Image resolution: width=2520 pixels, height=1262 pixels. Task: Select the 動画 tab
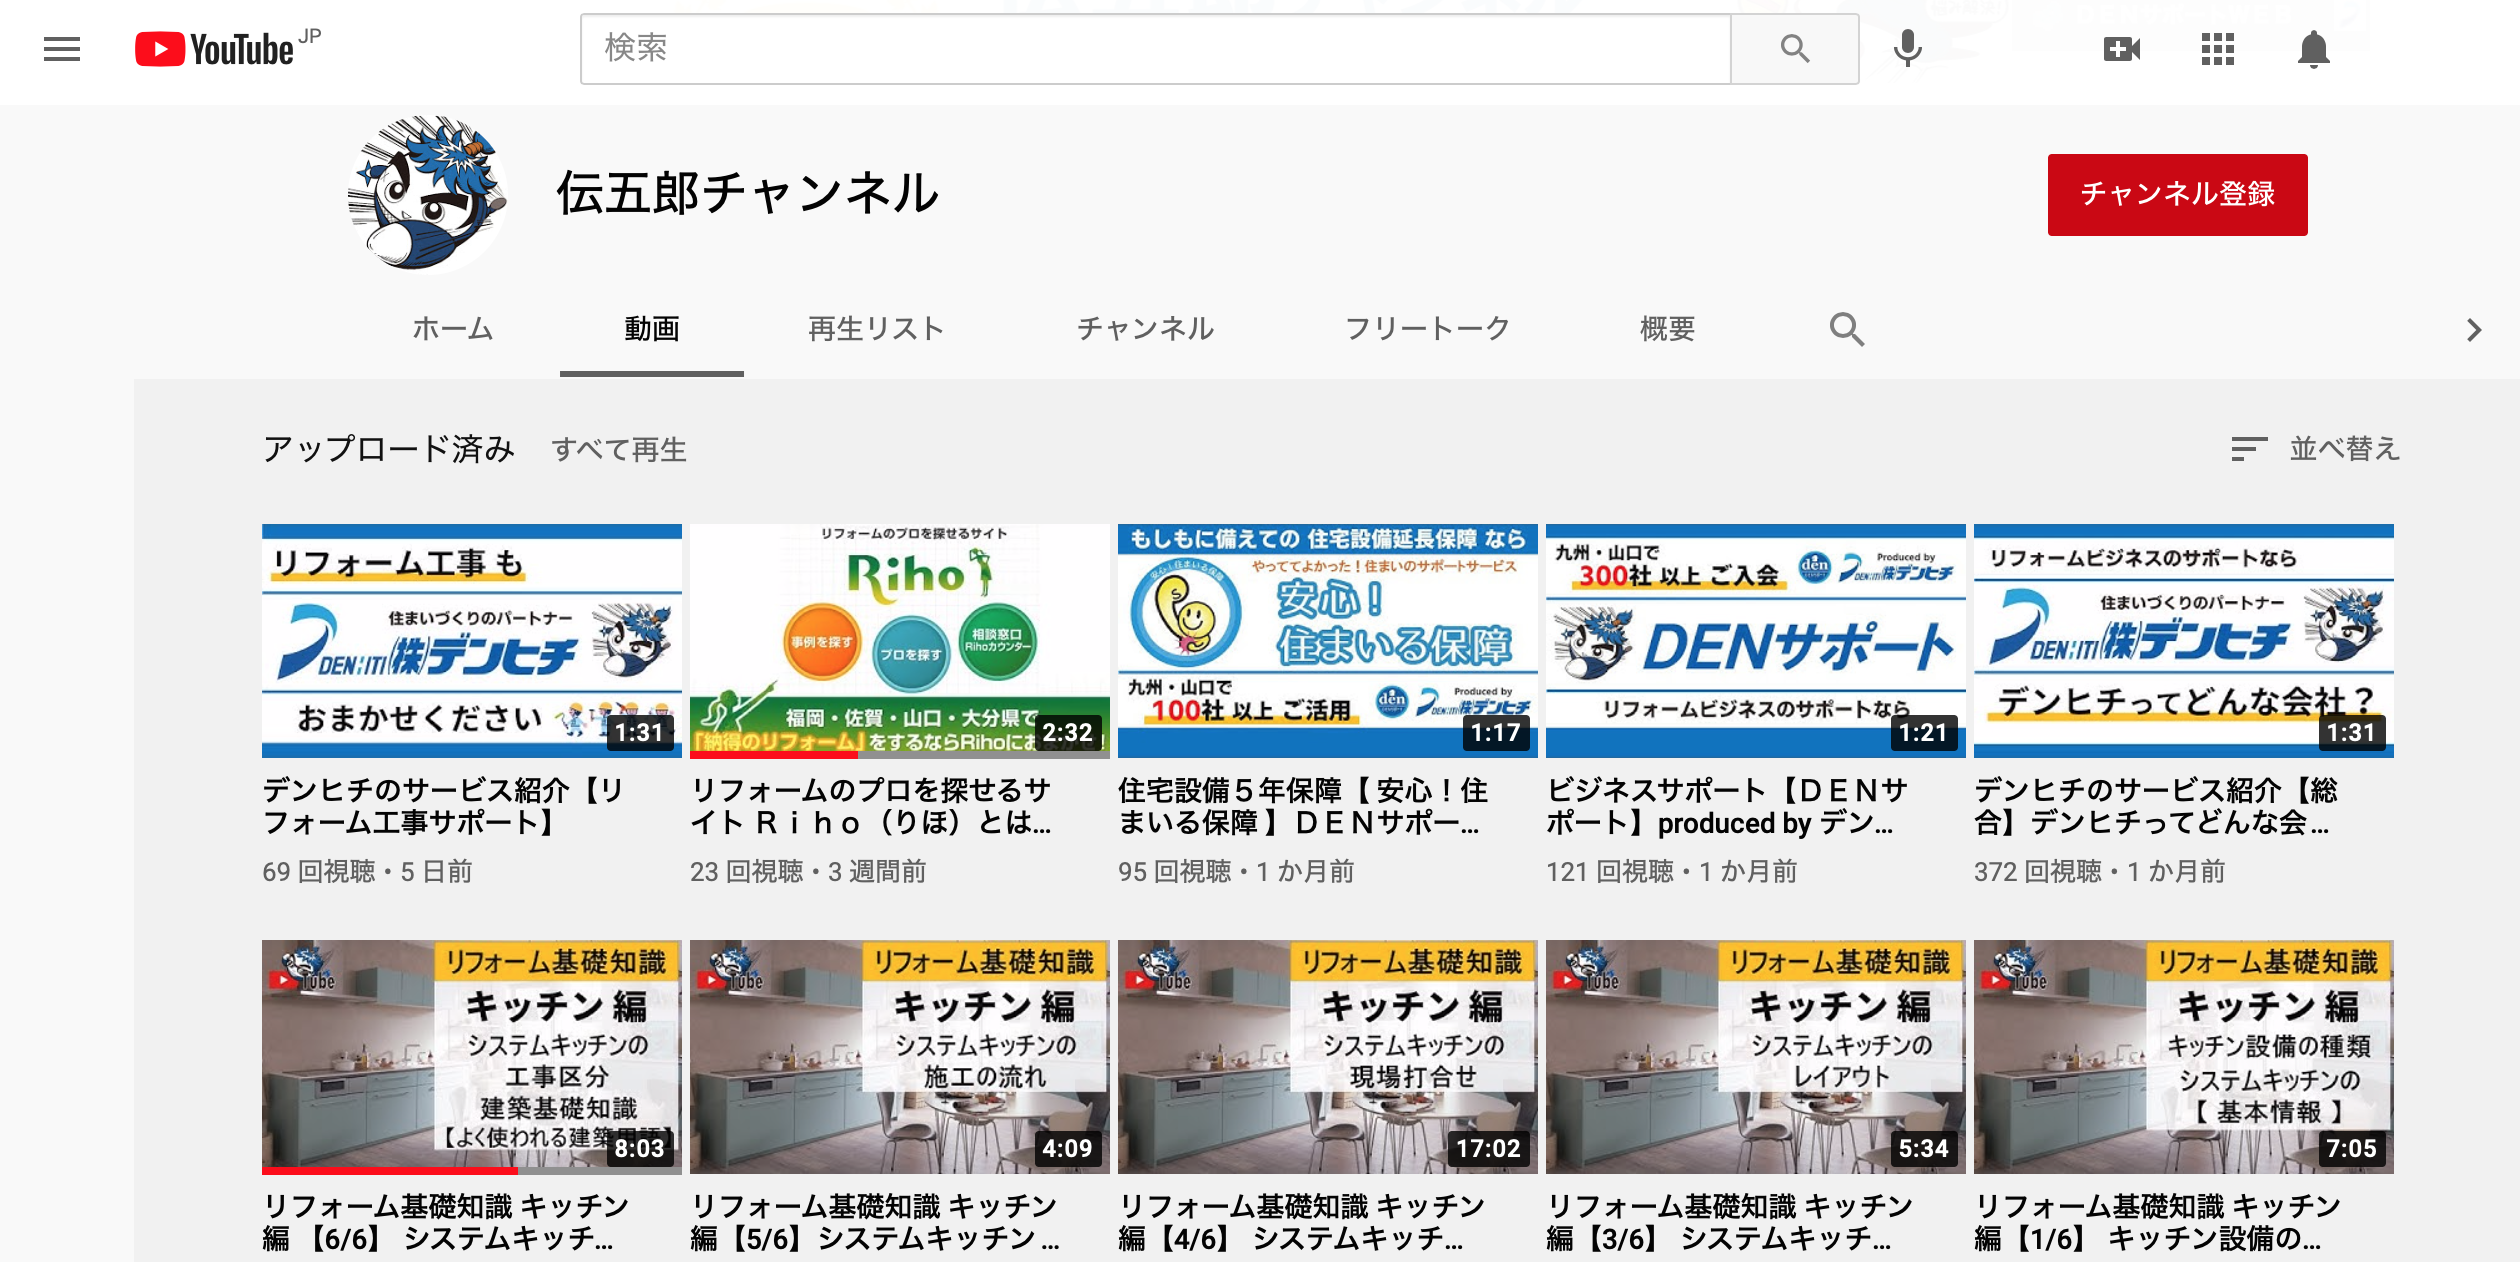tap(652, 329)
